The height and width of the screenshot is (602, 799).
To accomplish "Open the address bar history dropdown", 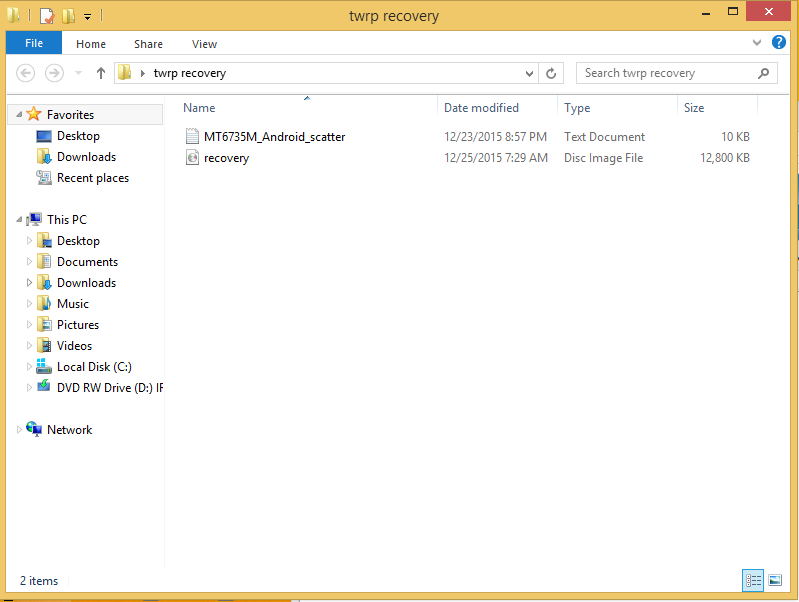I will (529, 73).
